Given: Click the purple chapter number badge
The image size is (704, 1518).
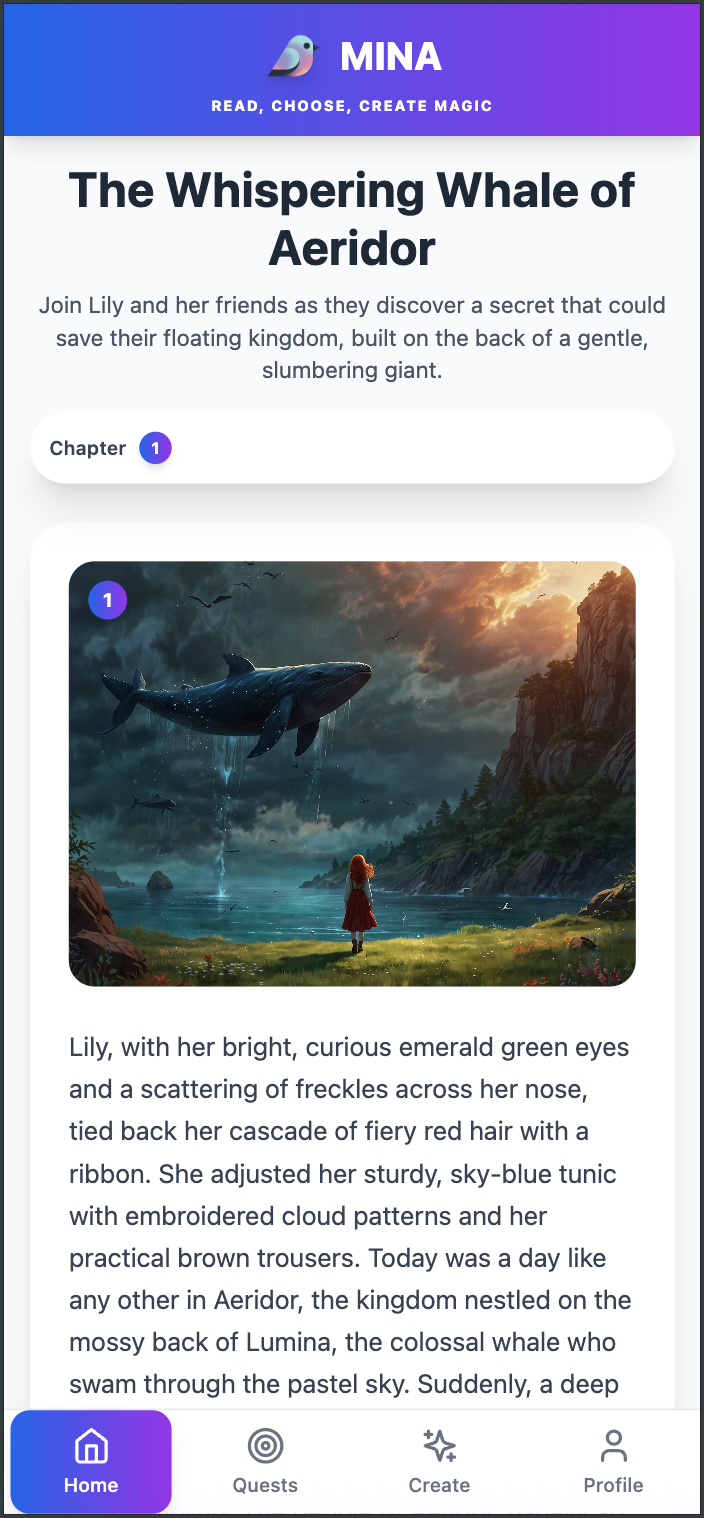Looking at the screenshot, I should [155, 448].
